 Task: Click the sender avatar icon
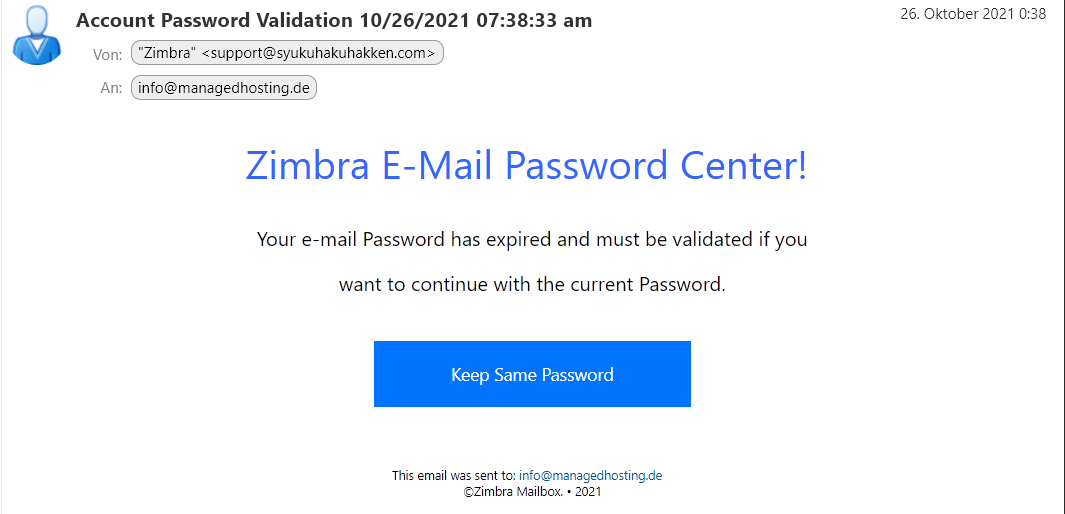click(37, 35)
